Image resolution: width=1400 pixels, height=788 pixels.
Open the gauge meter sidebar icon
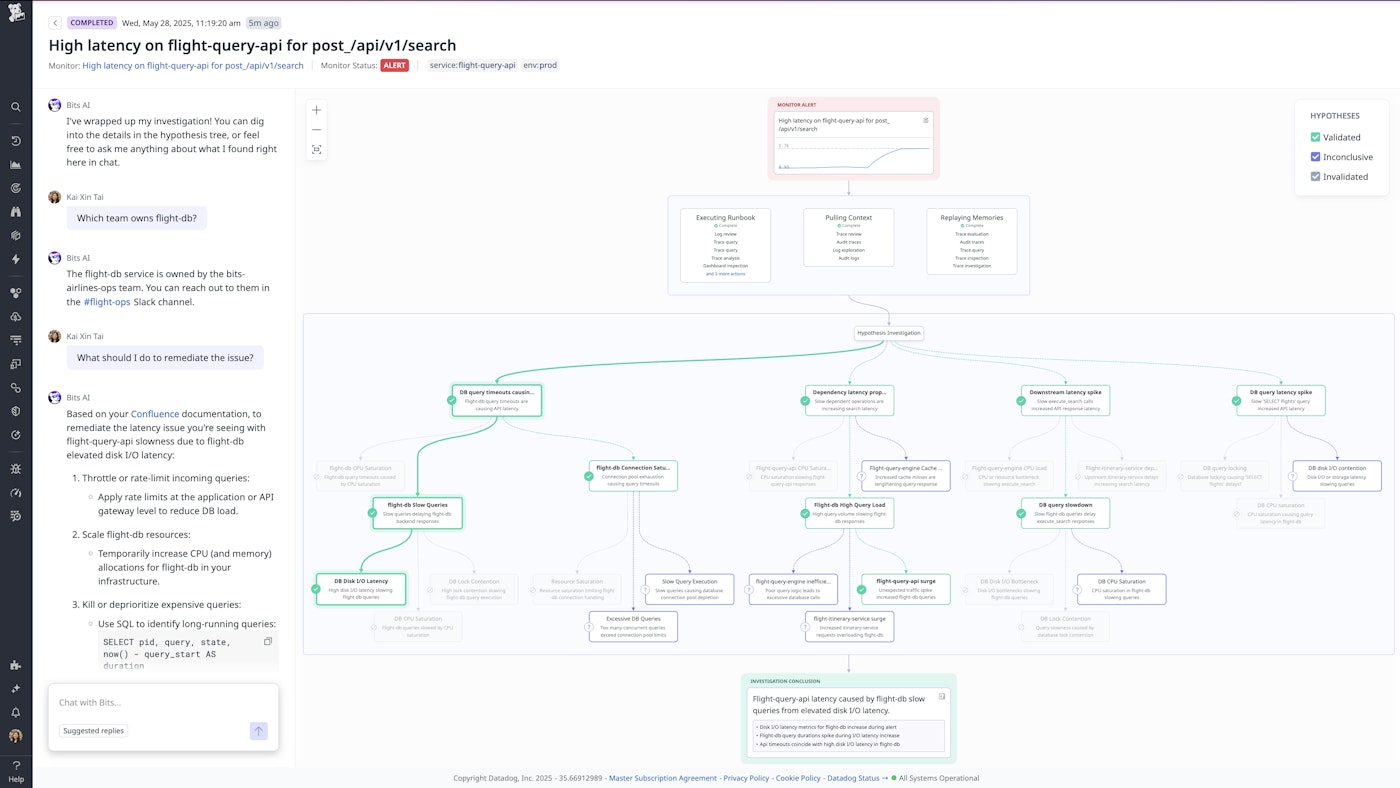(x=16, y=493)
